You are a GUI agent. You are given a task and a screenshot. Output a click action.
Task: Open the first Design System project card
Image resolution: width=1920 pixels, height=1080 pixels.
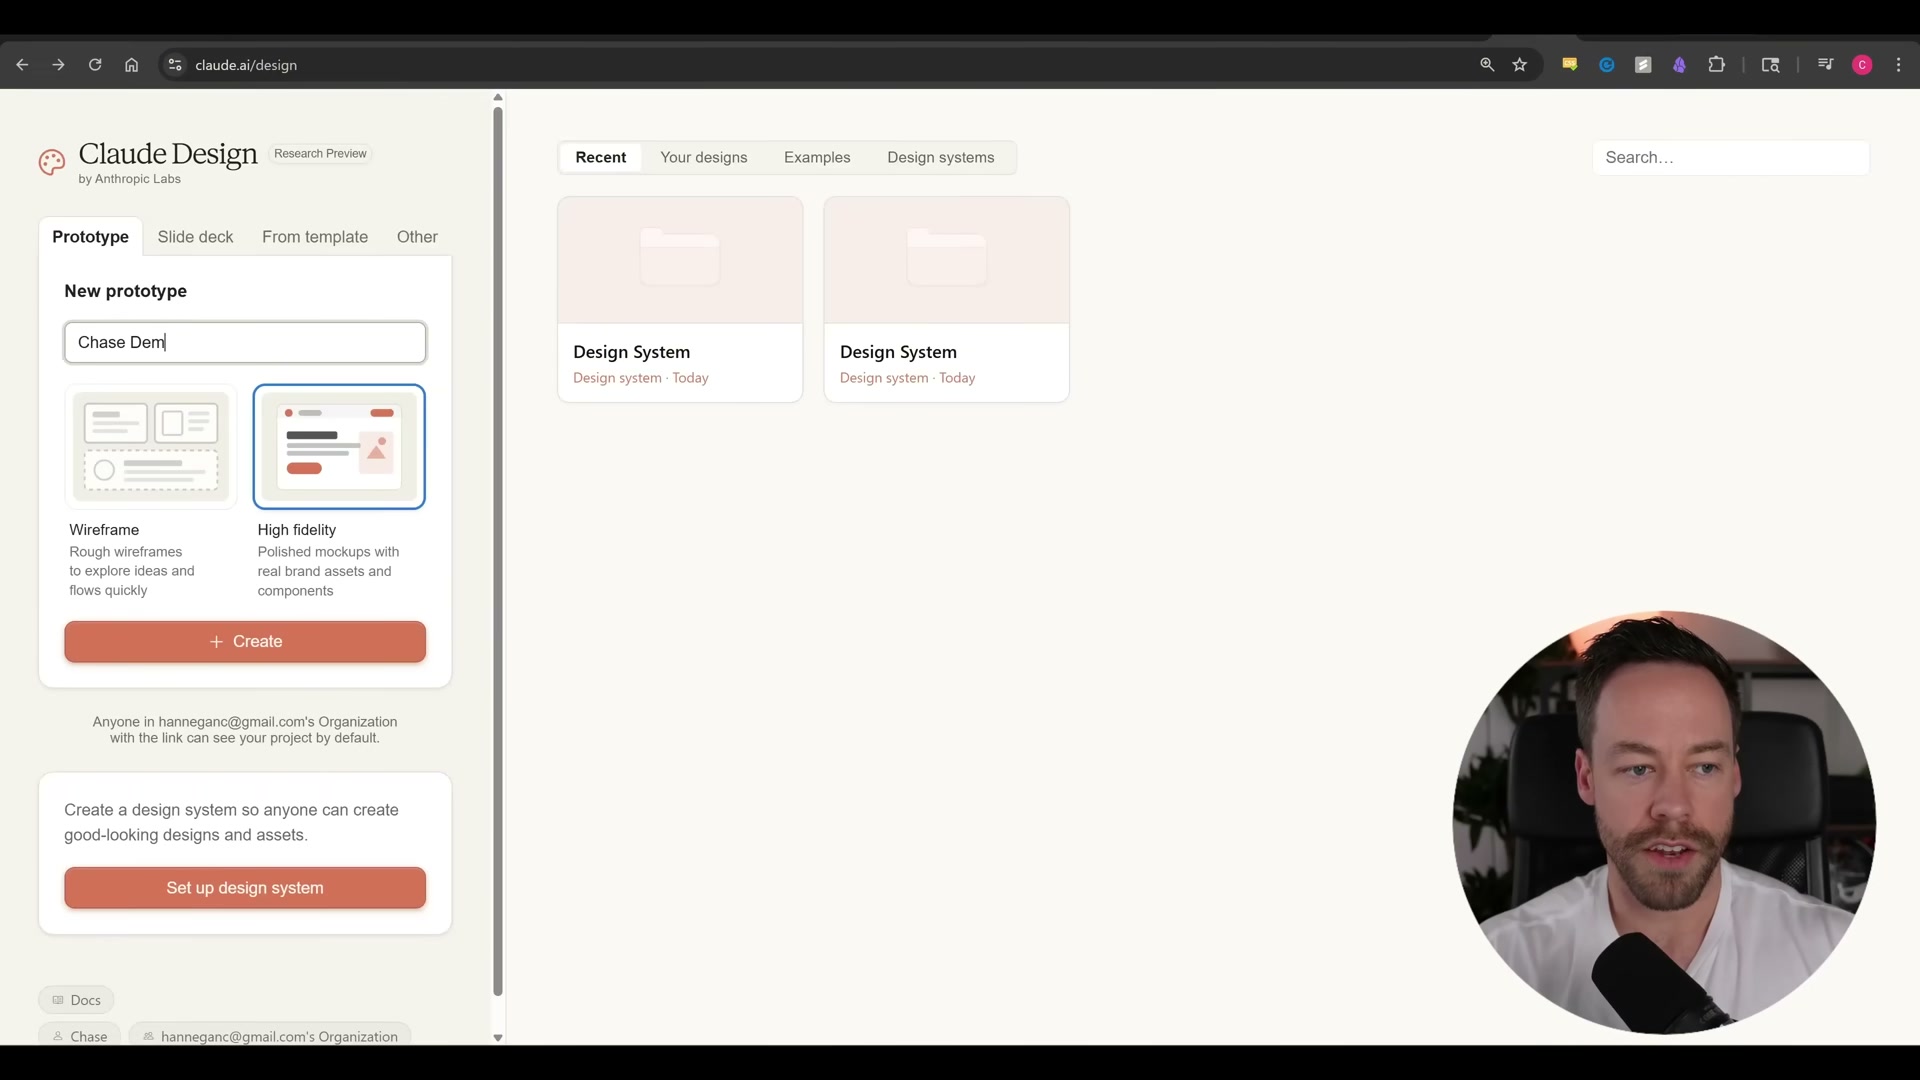pos(680,299)
